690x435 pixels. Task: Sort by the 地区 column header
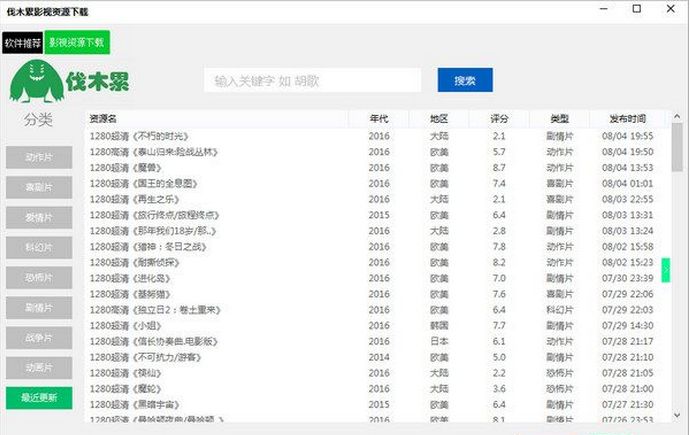pos(439,119)
